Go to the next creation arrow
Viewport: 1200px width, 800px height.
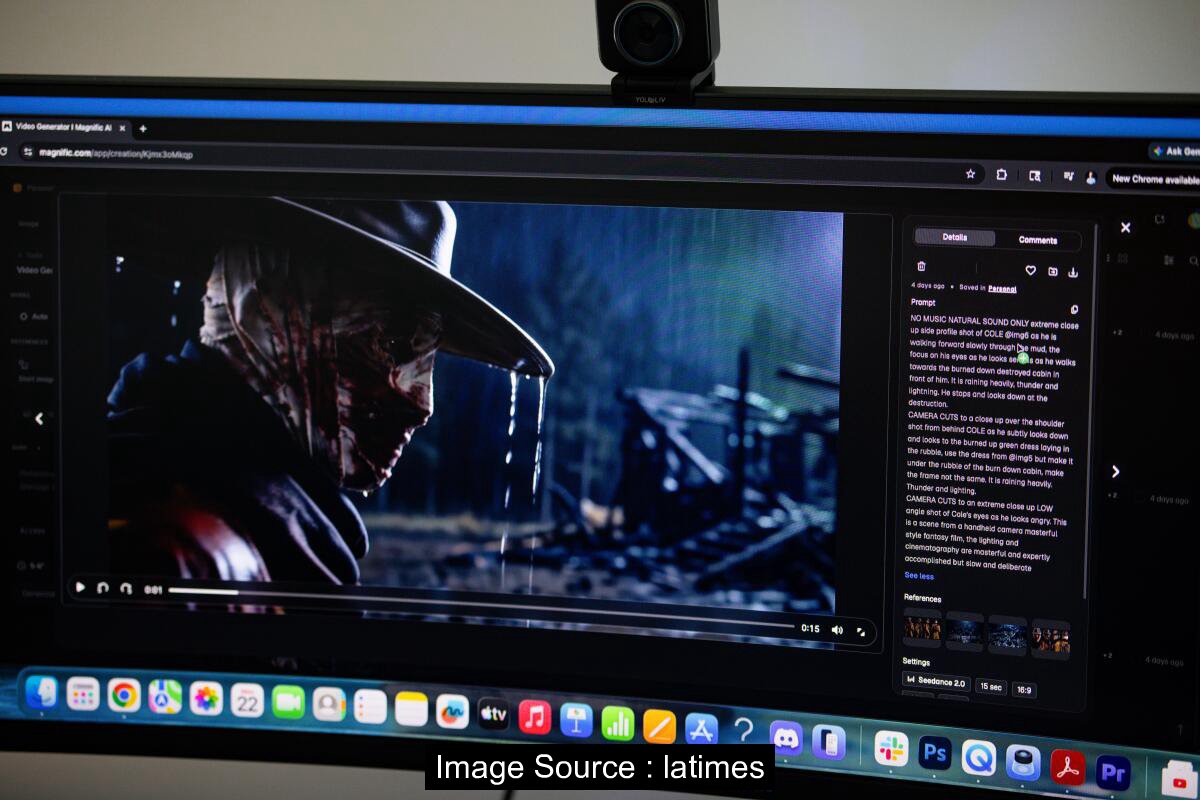coord(1115,471)
